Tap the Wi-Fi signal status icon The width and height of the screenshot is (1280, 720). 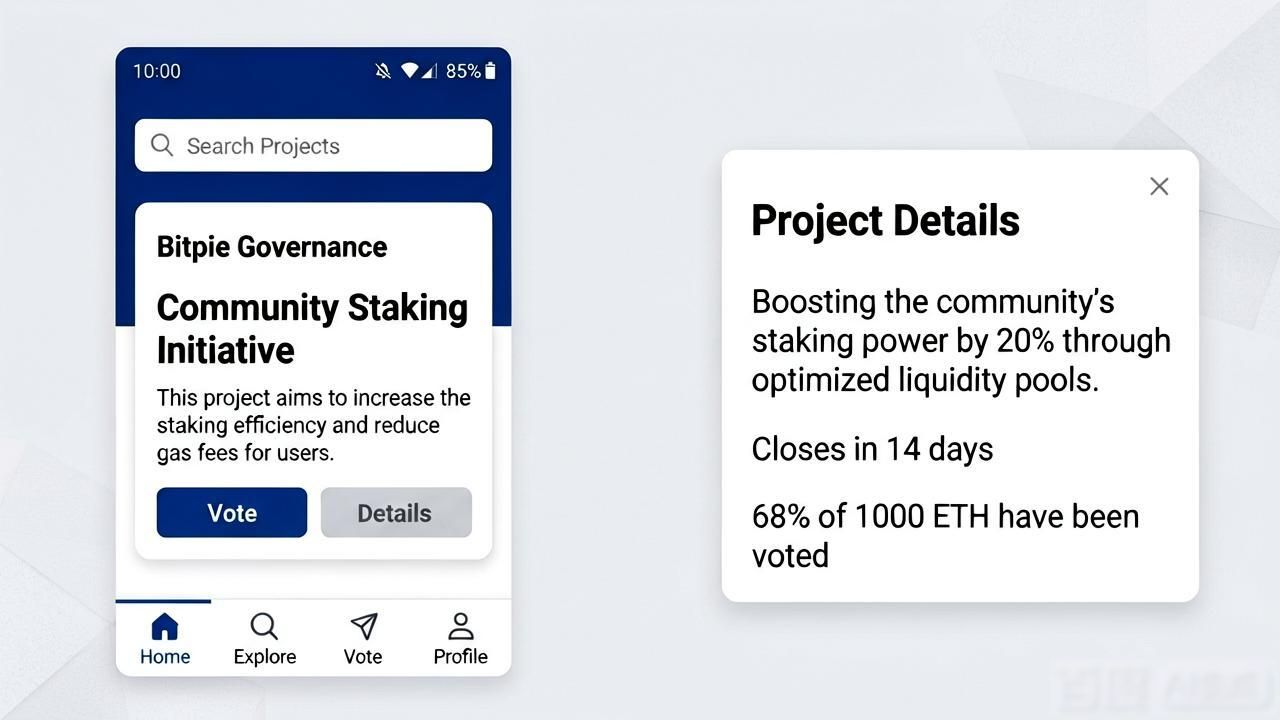409,71
